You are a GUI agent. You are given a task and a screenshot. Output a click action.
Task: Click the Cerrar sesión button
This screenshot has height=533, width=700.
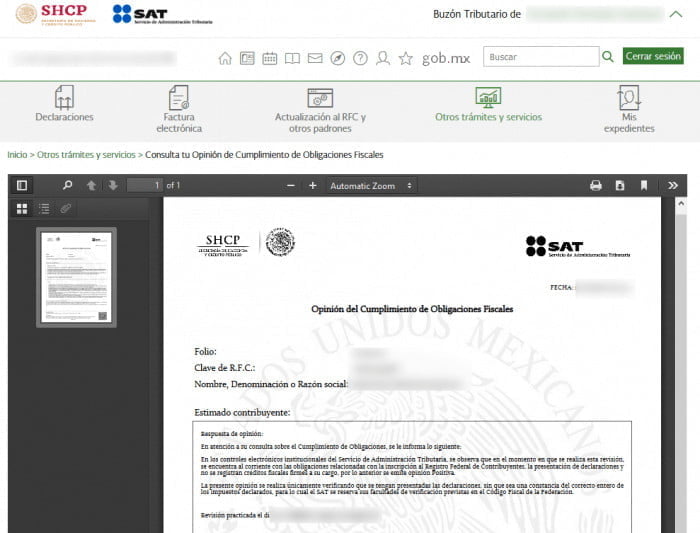[x=653, y=56]
